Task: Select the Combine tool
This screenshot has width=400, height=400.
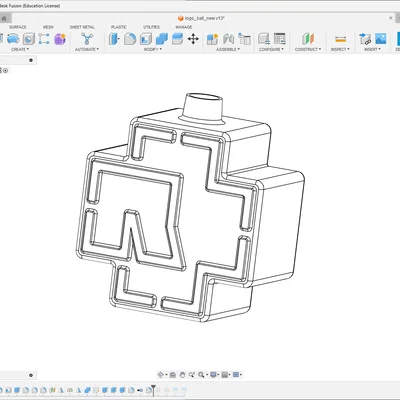Action: (162, 39)
